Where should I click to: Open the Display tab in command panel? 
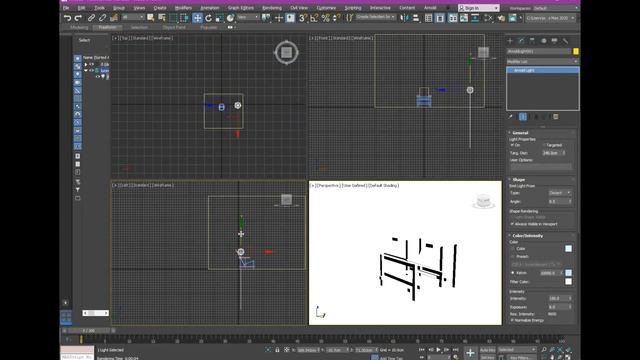[x=554, y=41]
